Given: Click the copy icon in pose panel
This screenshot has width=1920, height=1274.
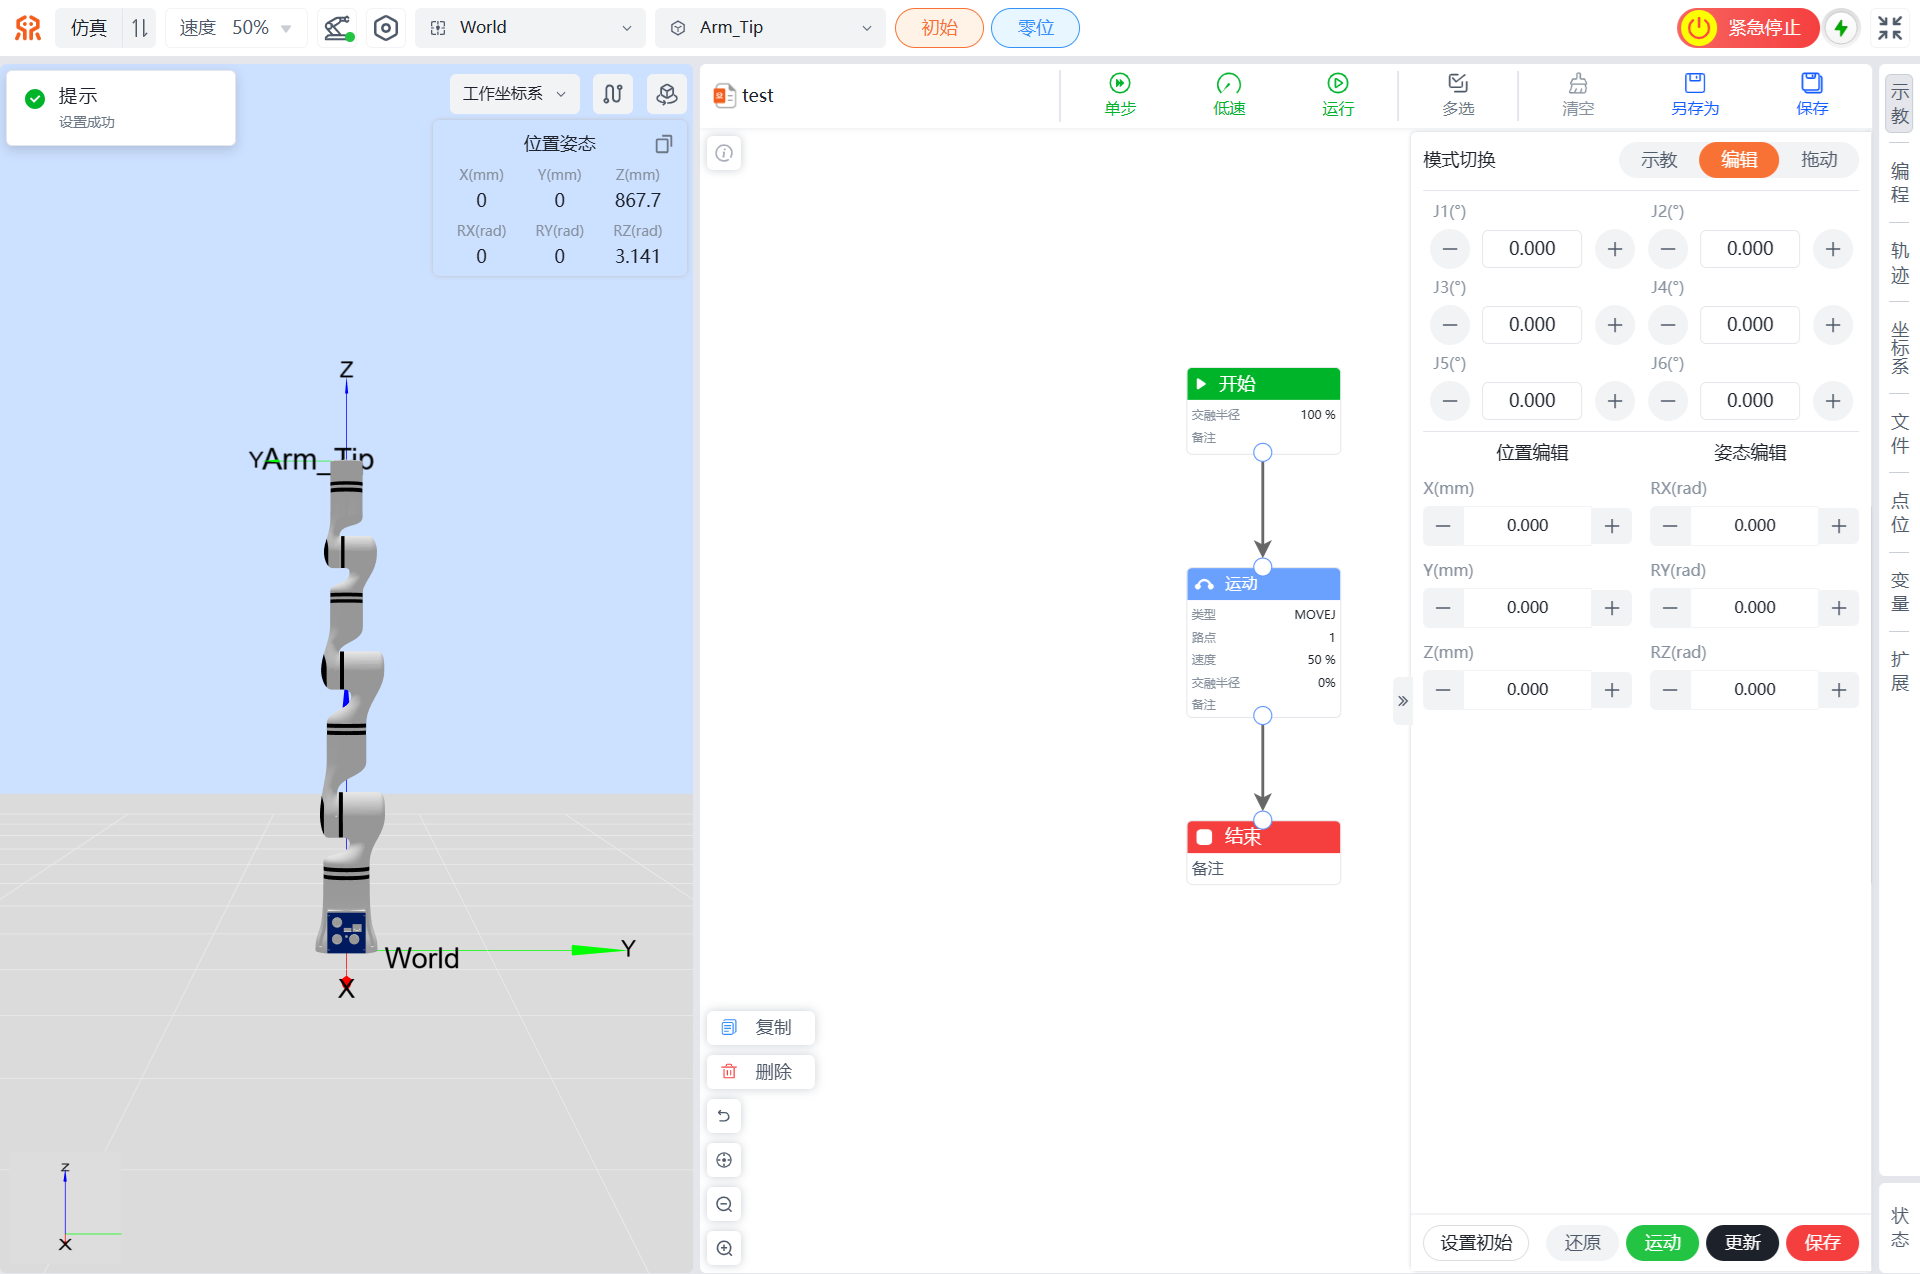Looking at the screenshot, I should [x=663, y=144].
